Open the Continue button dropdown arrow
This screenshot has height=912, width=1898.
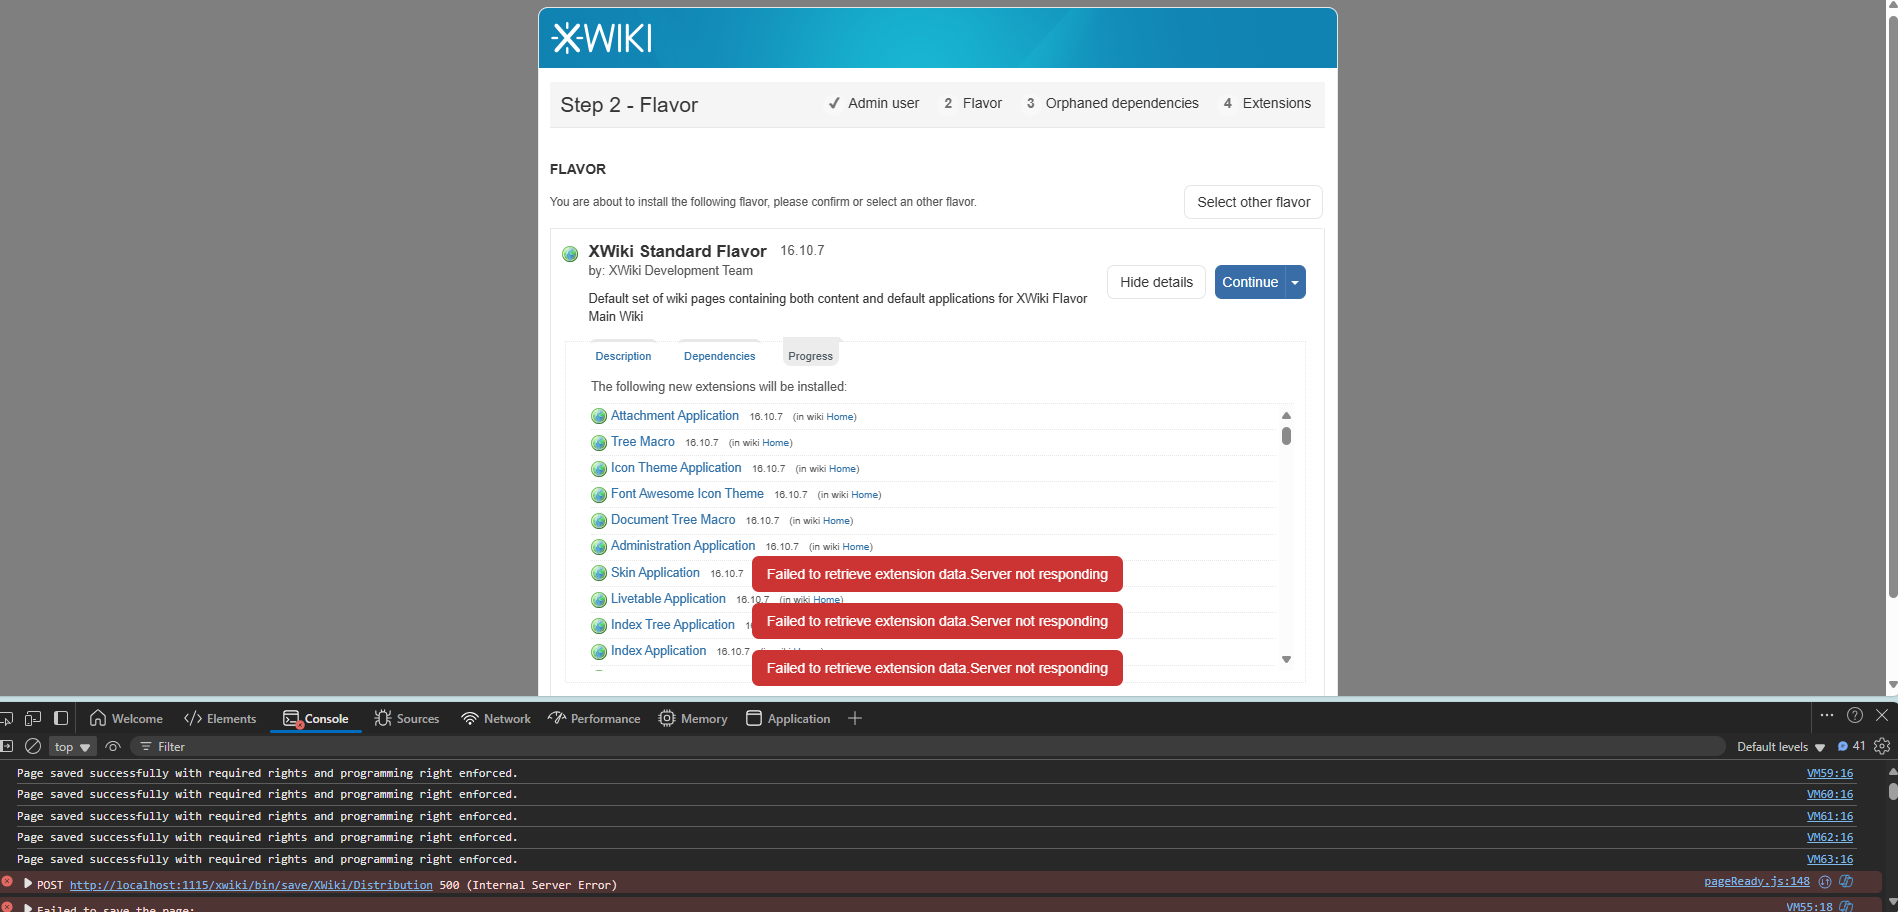tap(1295, 282)
